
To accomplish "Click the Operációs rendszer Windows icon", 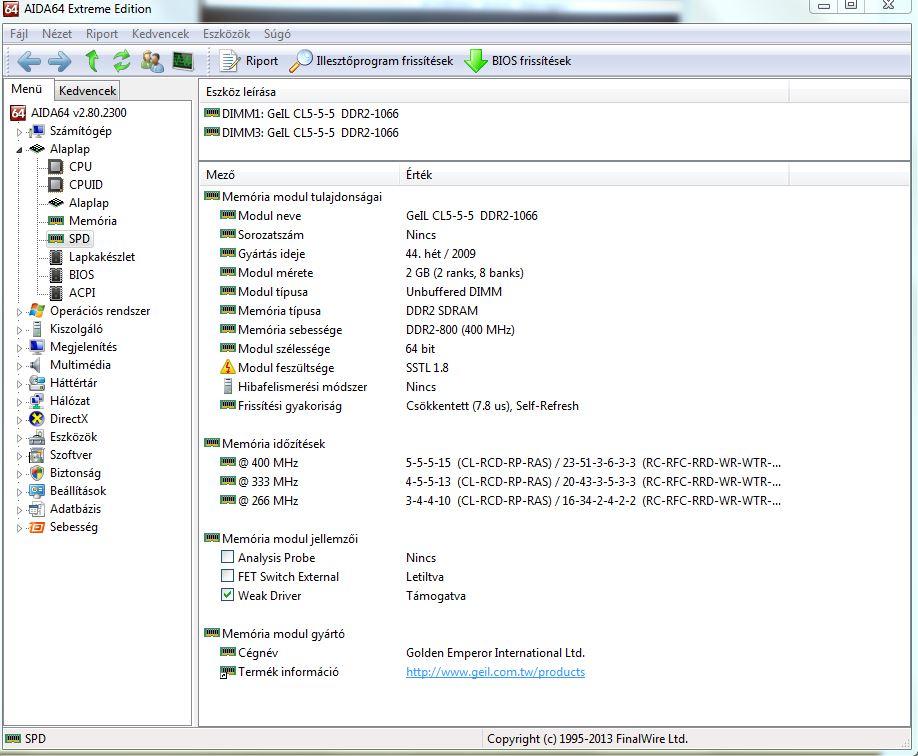I will tap(37, 310).
